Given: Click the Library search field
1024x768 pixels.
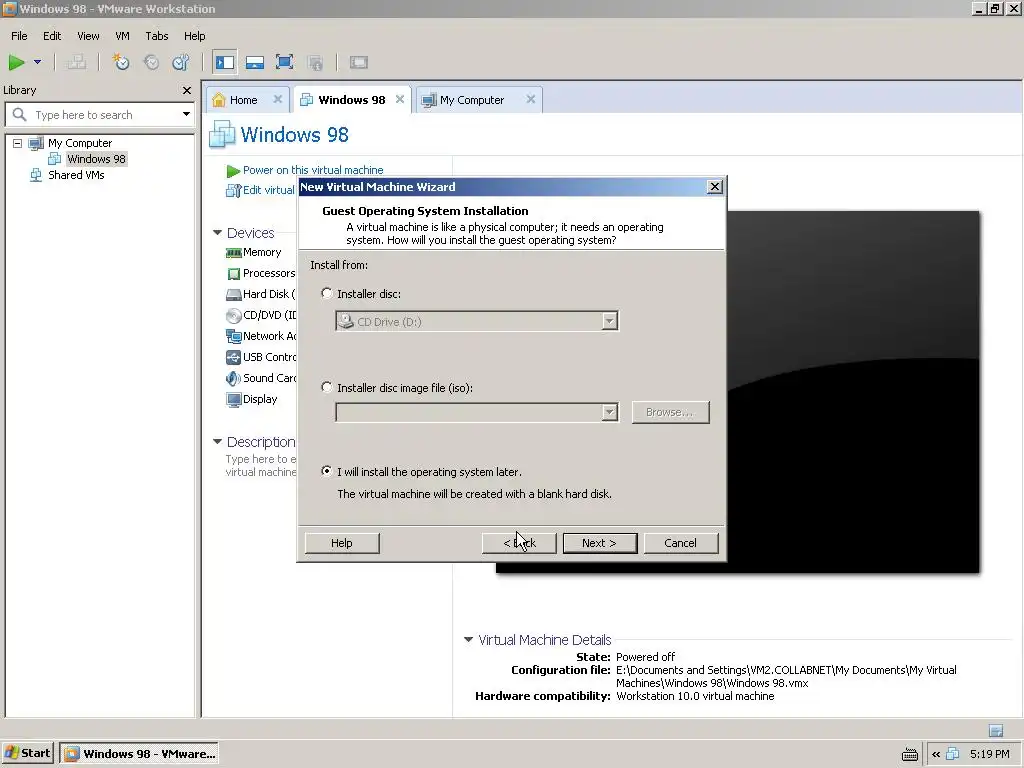Looking at the screenshot, I should (98, 115).
